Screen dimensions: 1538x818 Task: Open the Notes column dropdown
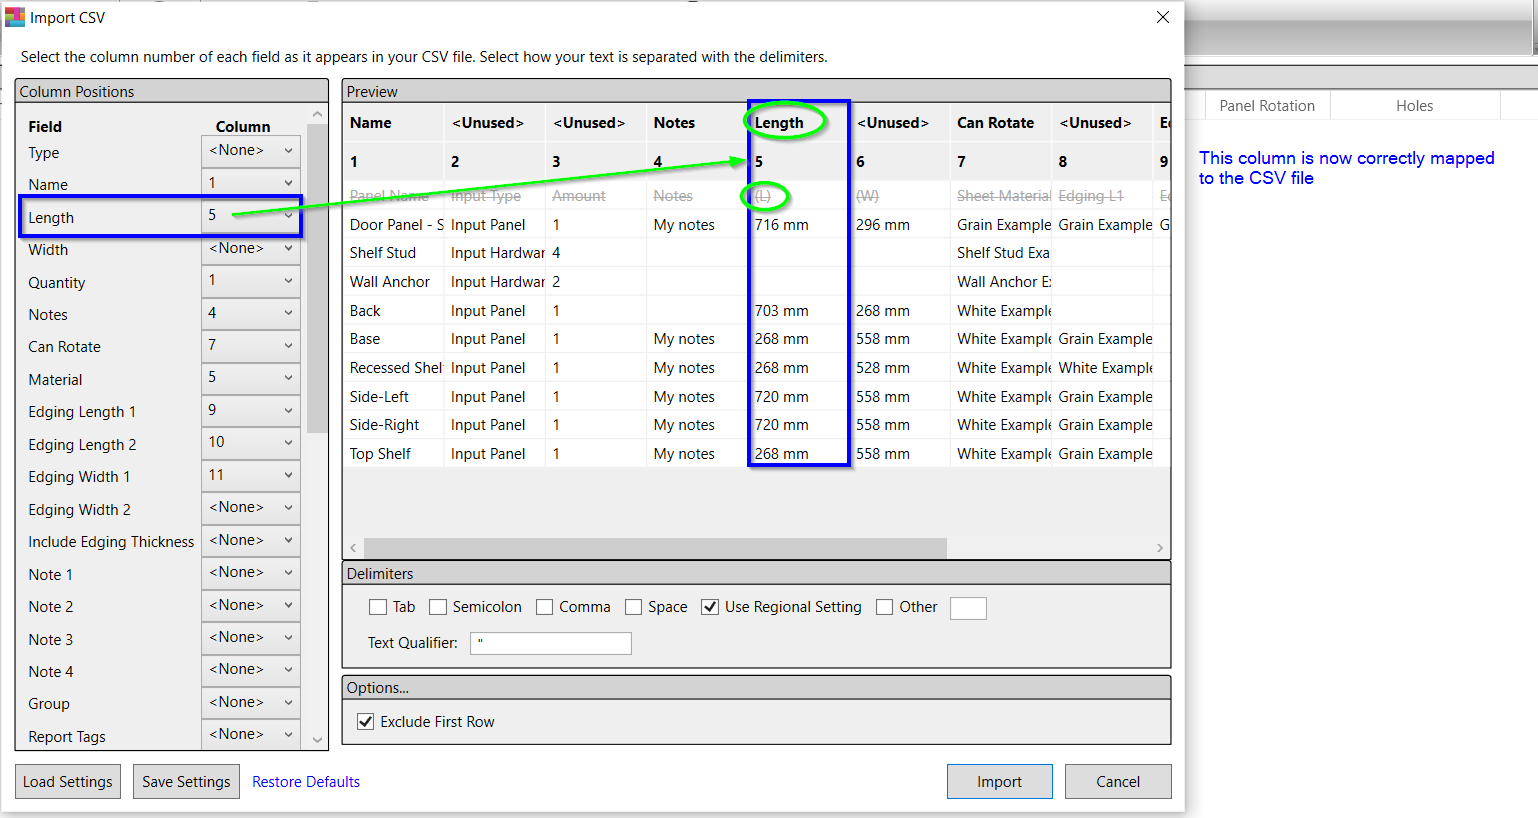click(x=251, y=313)
